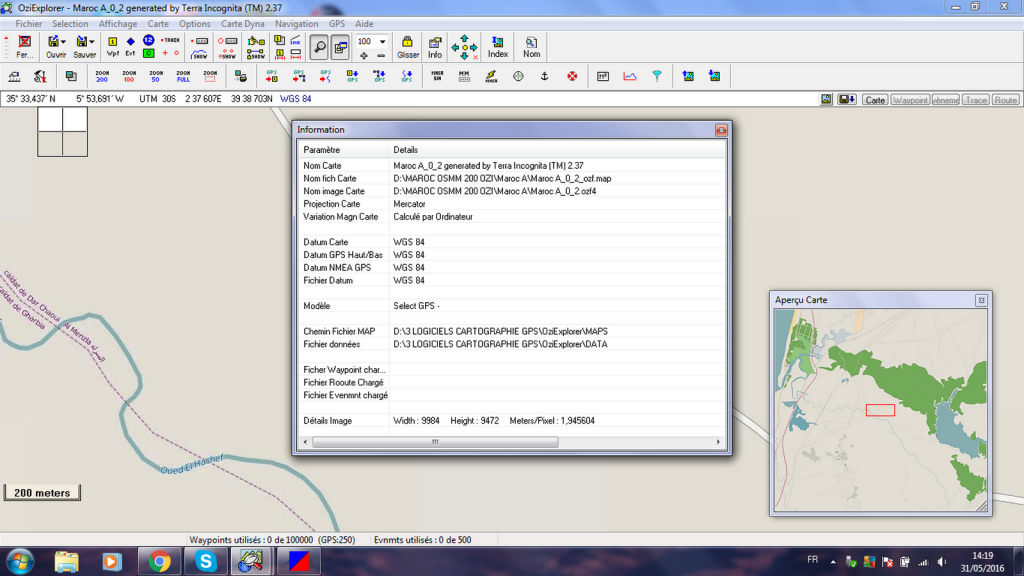
Task: Click the Information scrollbar right arrow
Action: point(718,442)
